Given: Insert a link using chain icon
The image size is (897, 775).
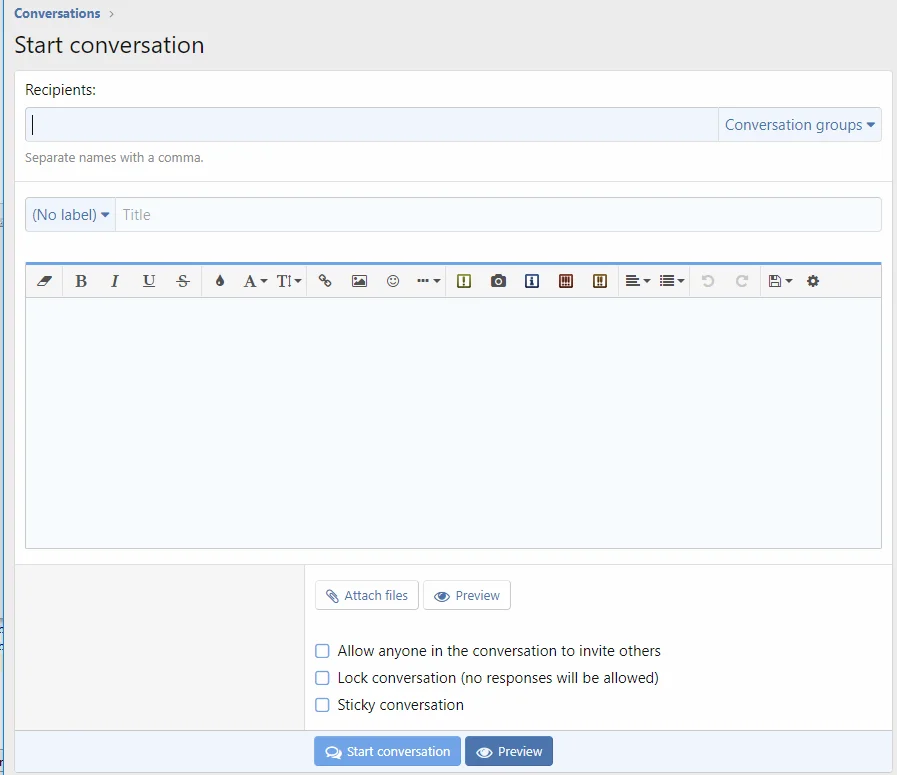Looking at the screenshot, I should click(x=325, y=281).
